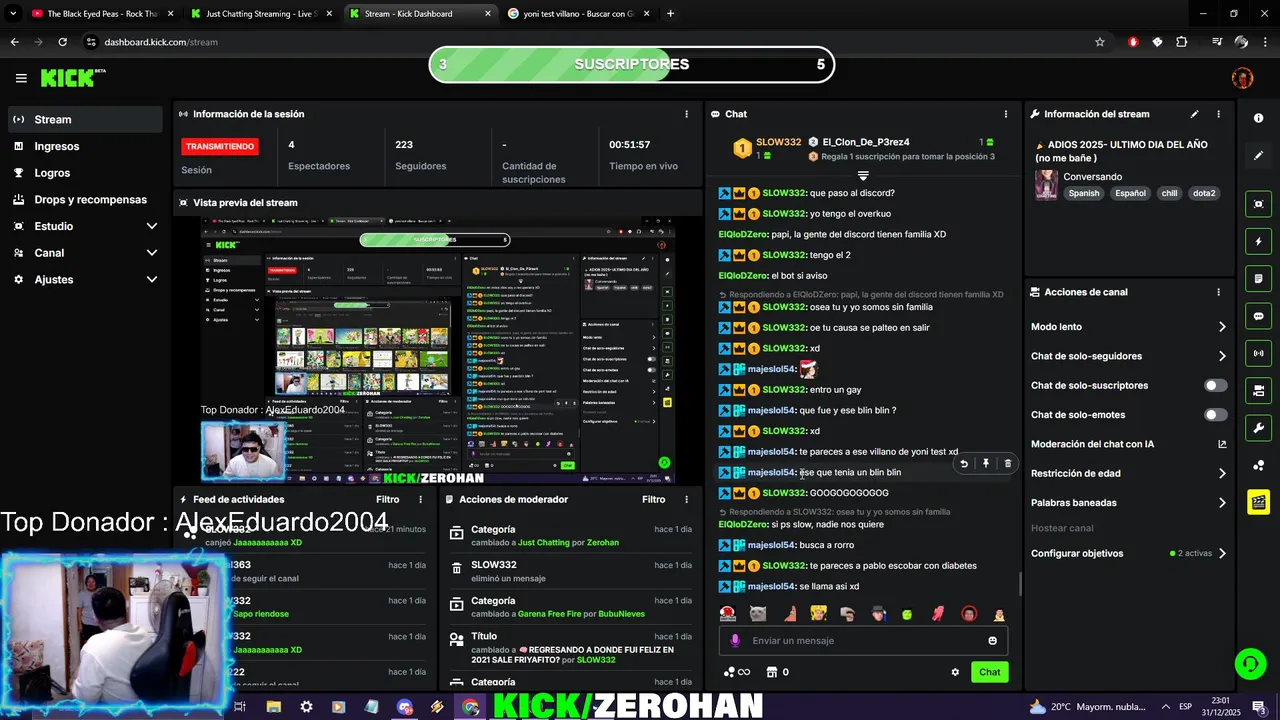Reload the page with browser refresh button
The width and height of the screenshot is (1280, 720).
62,42
